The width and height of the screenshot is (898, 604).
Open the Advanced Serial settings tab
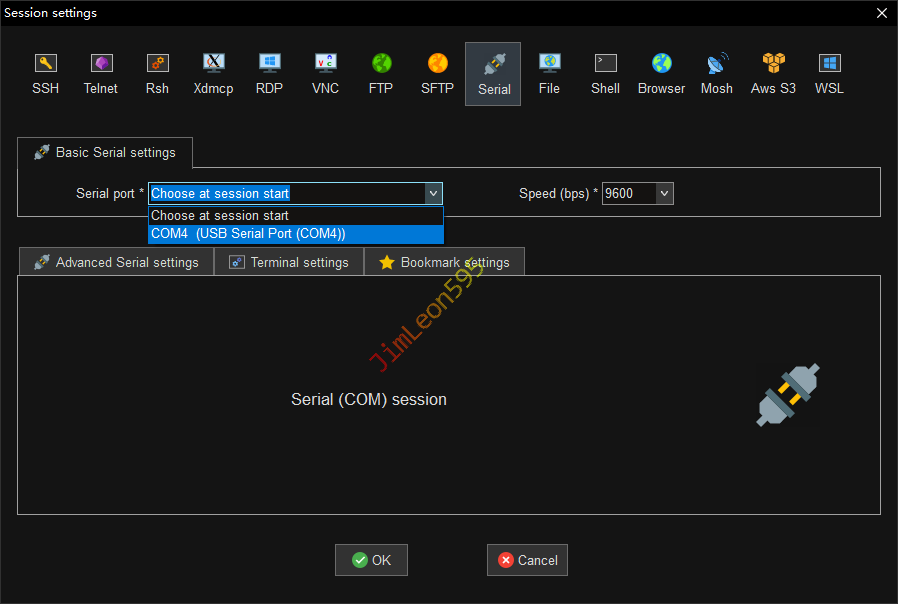(116, 262)
